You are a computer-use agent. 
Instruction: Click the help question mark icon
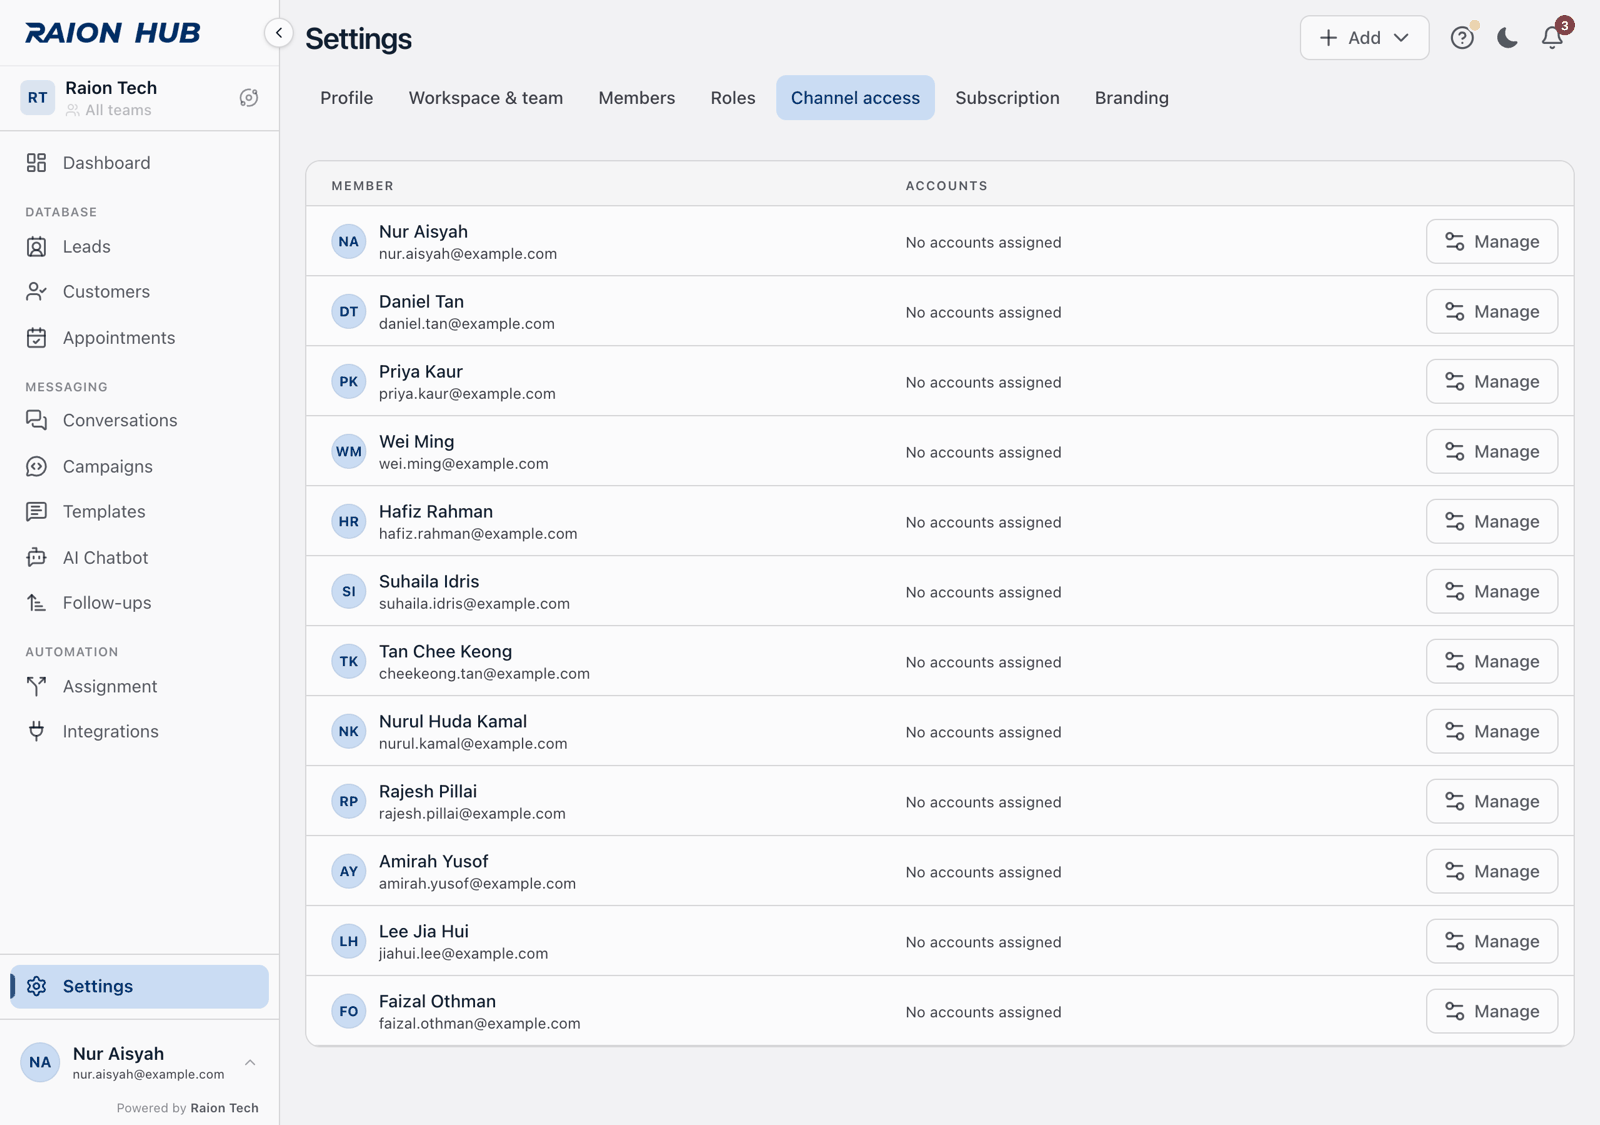pos(1462,38)
